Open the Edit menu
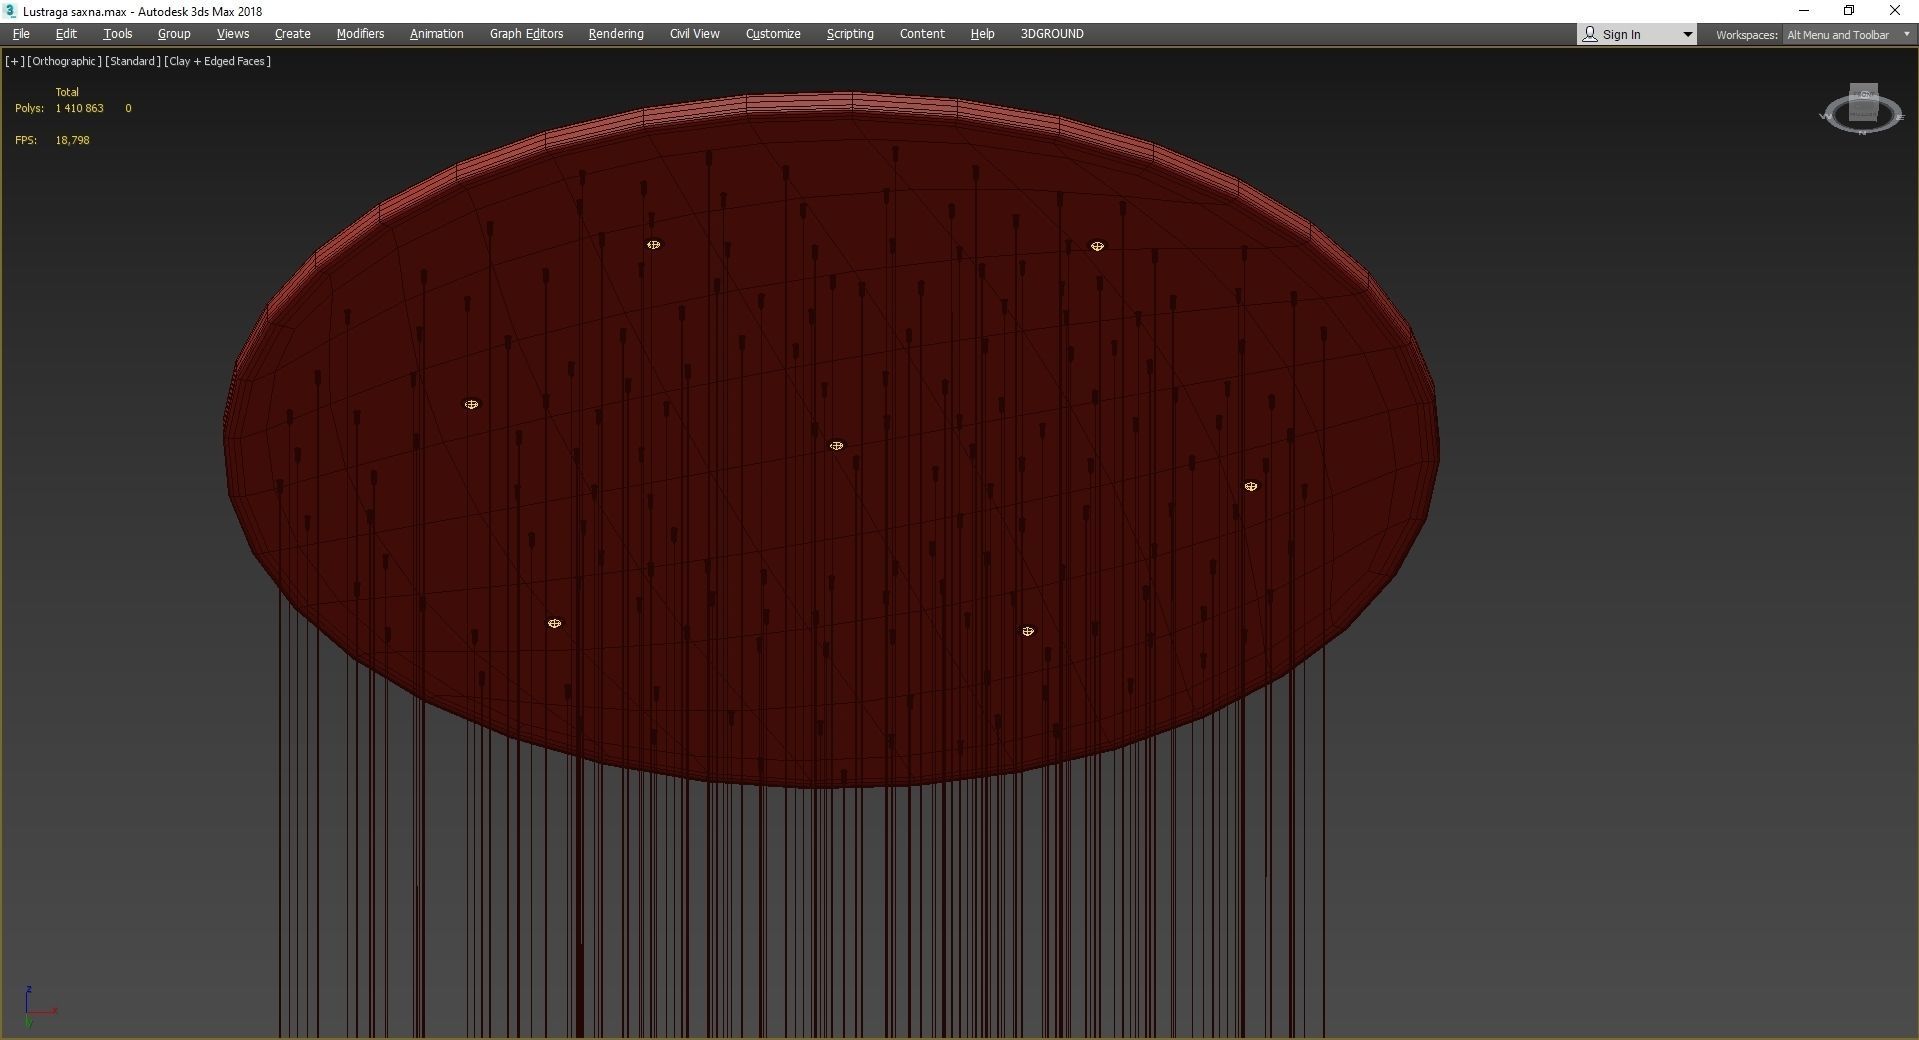This screenshot has width=1919, height=1040. [x=66, y=34]
